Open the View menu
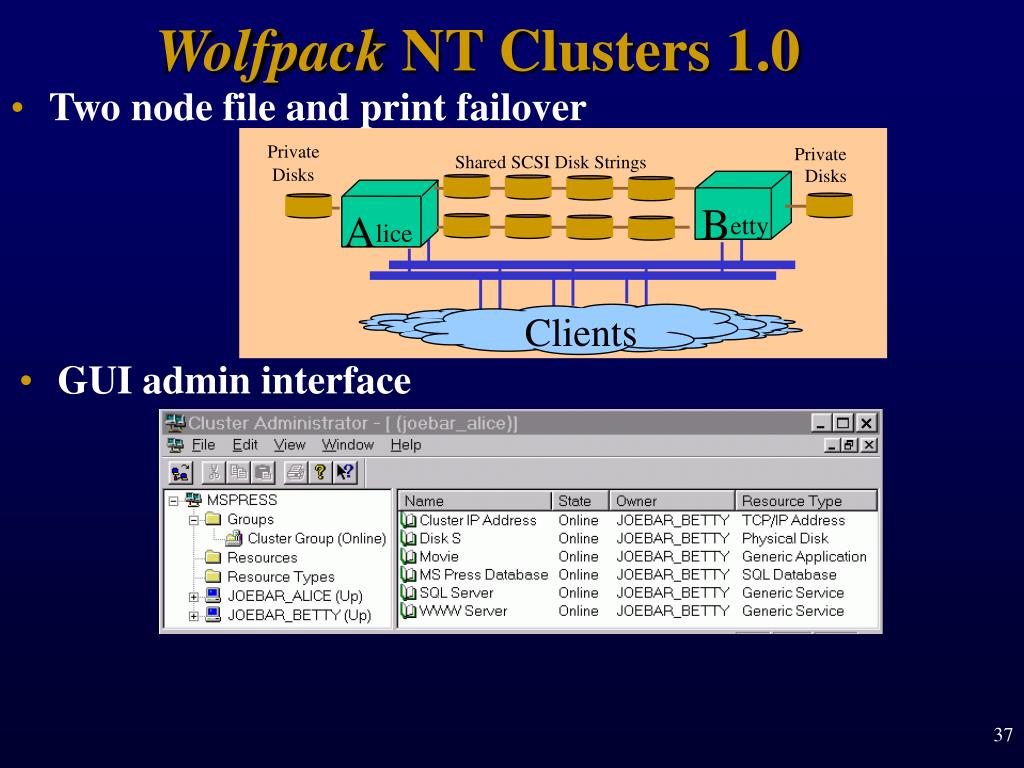The image size is (1024, 768). (289, 445)
